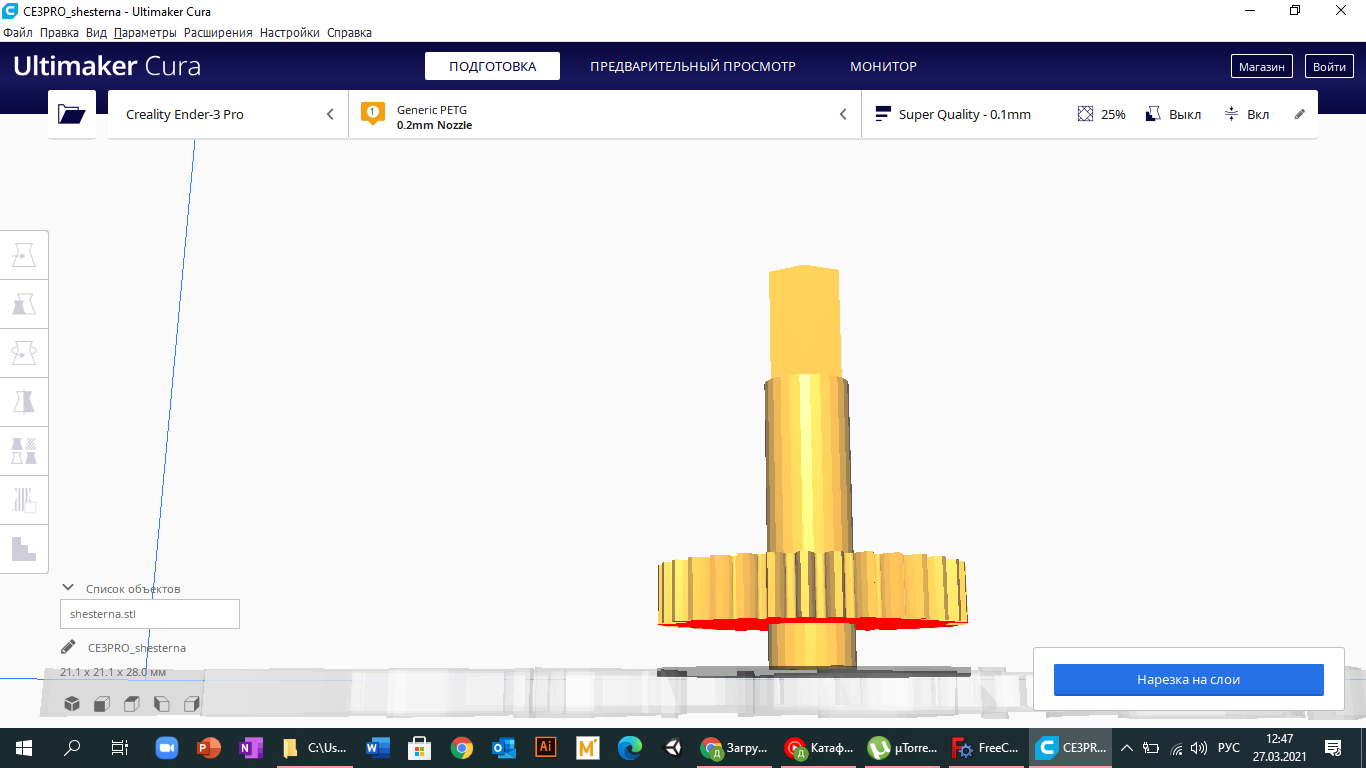Viewport: 1366px width, 768px height.
Task: Switch to ПРЕДВАРИТЕЛЬНЫЙ ПРОСМОТР tab
Action: point(693,66)
